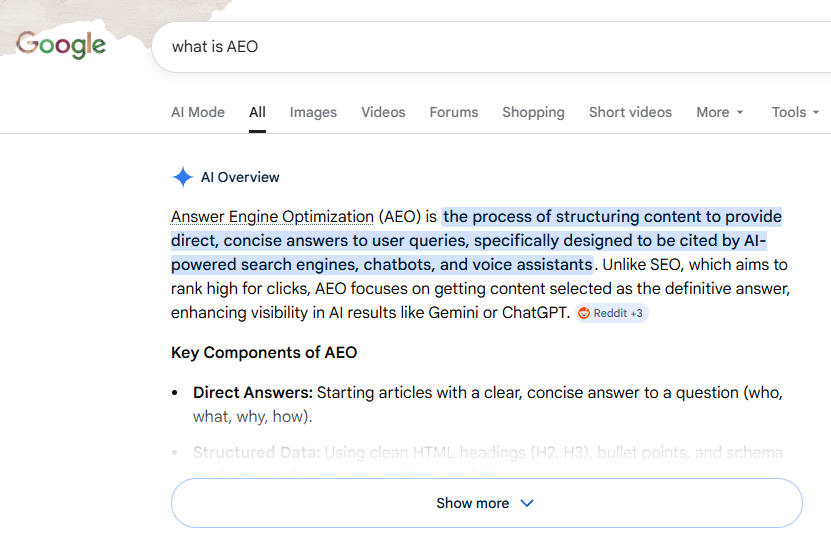Click the AI Overview sparkle icon
This screenshot has width=831, height=538.
pos(182,177)
